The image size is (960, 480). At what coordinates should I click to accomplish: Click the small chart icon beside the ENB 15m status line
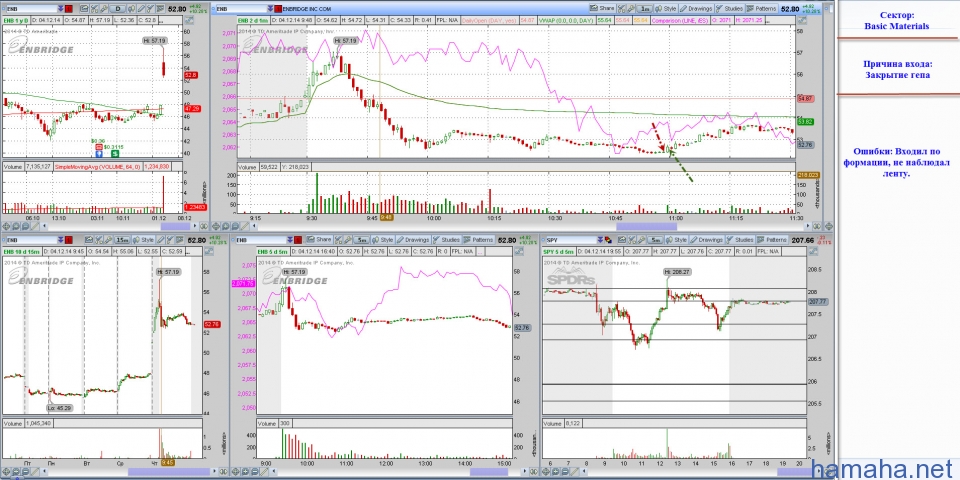coord(209,251)
